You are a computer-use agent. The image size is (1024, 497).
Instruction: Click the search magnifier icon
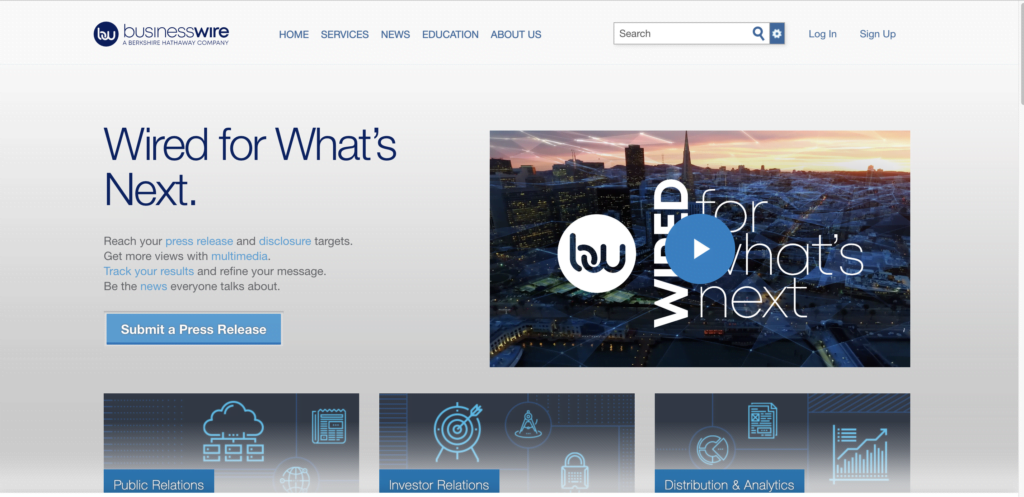[x=758, y=33]
